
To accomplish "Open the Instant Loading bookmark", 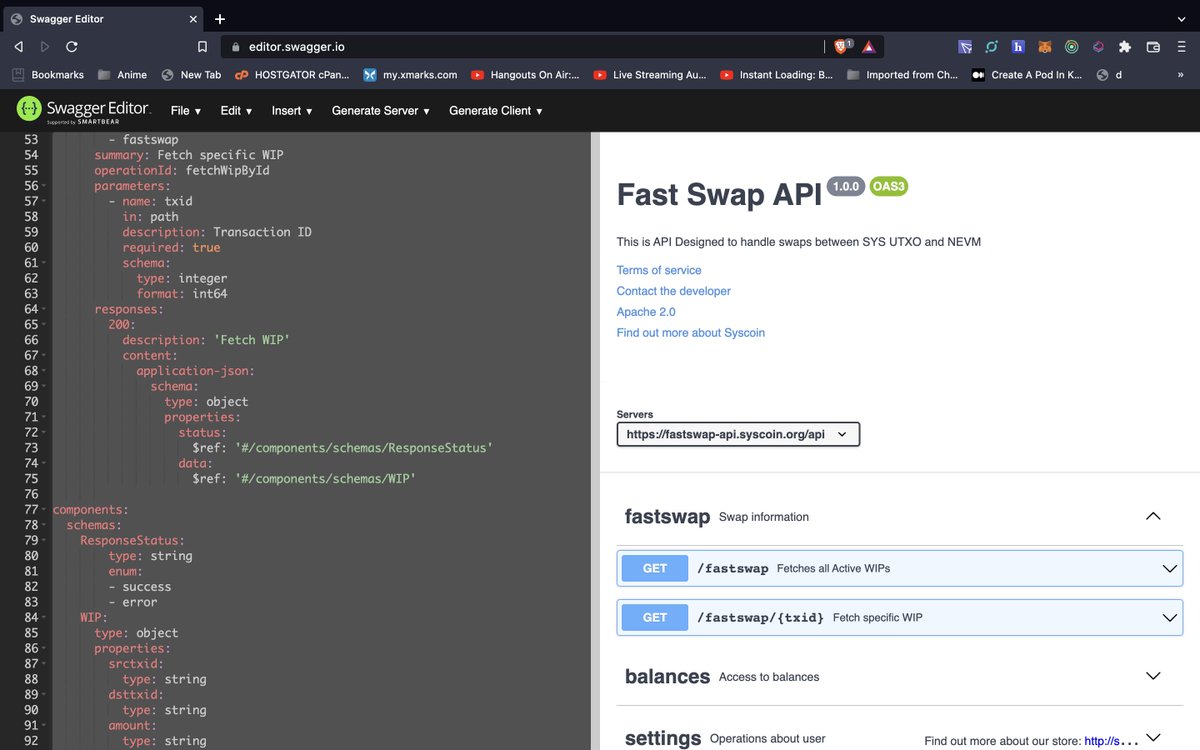I will pos(776,75).
